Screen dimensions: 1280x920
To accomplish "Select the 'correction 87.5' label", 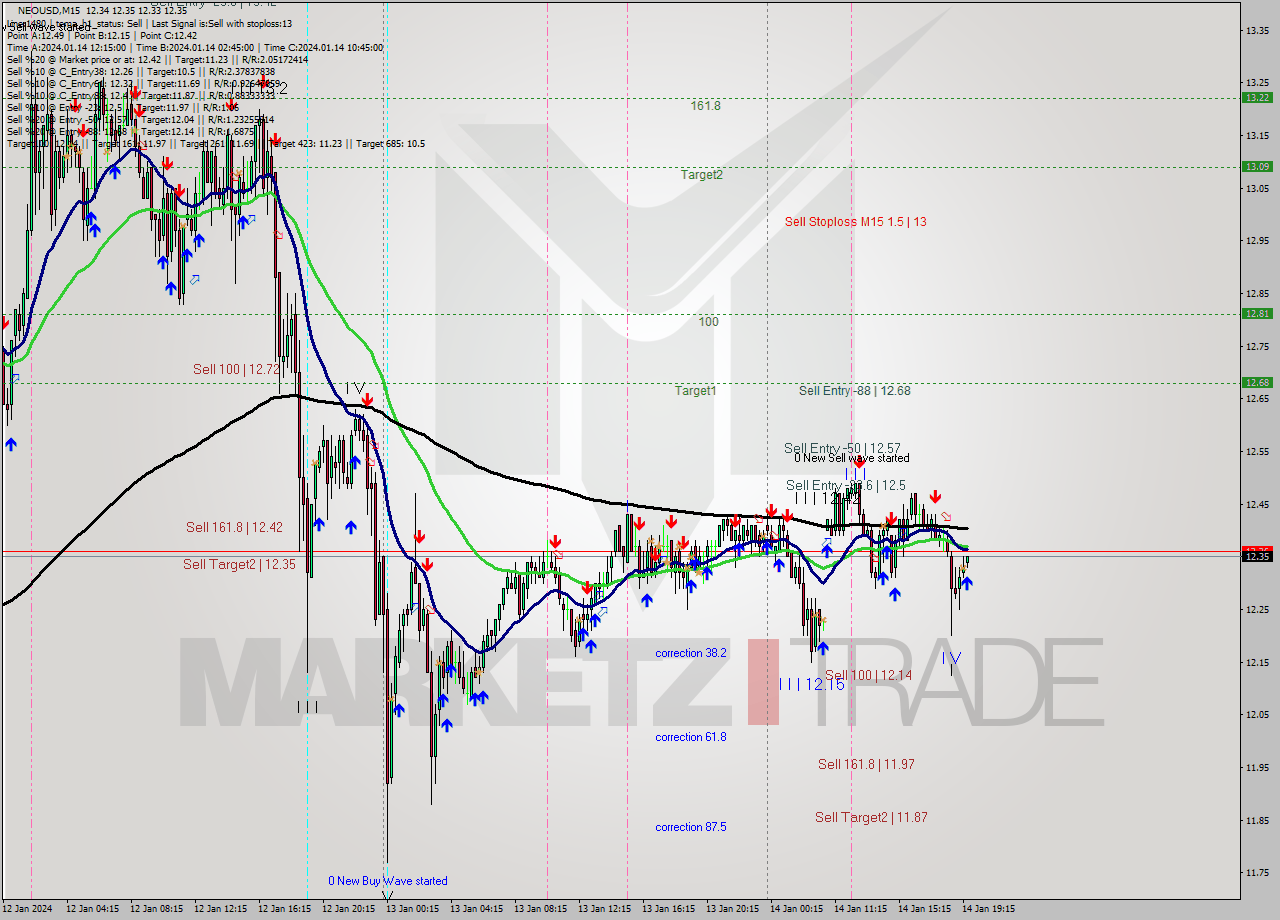I will [x=691, y=827].
